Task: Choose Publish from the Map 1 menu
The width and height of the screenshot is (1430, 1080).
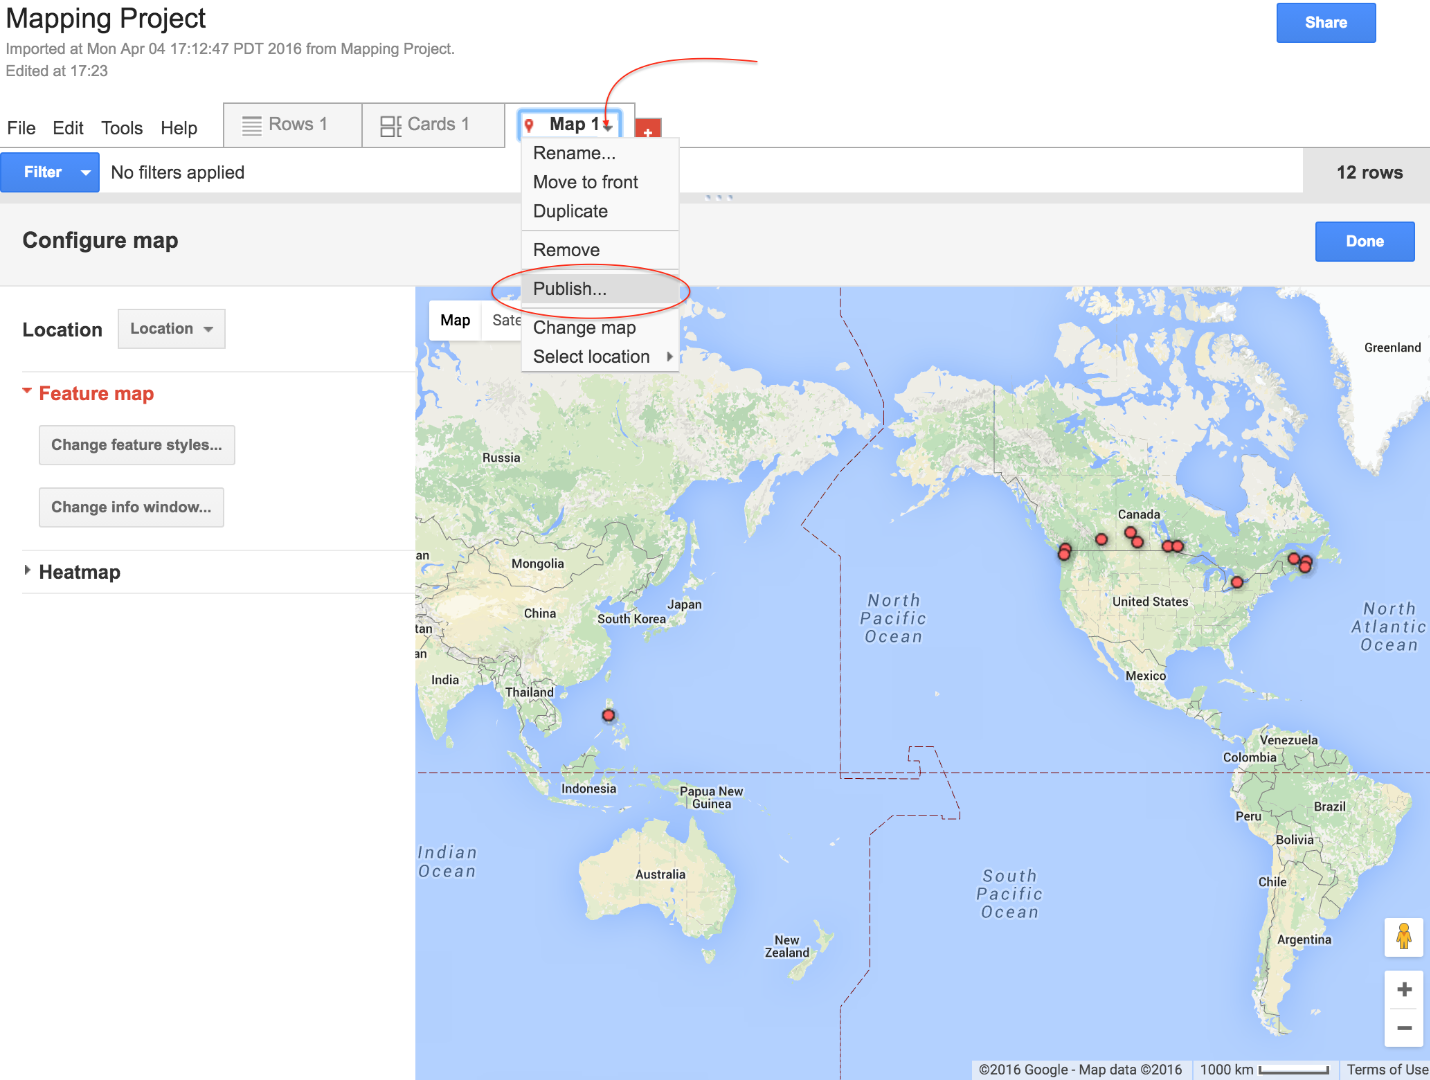Action: [570, 289]
